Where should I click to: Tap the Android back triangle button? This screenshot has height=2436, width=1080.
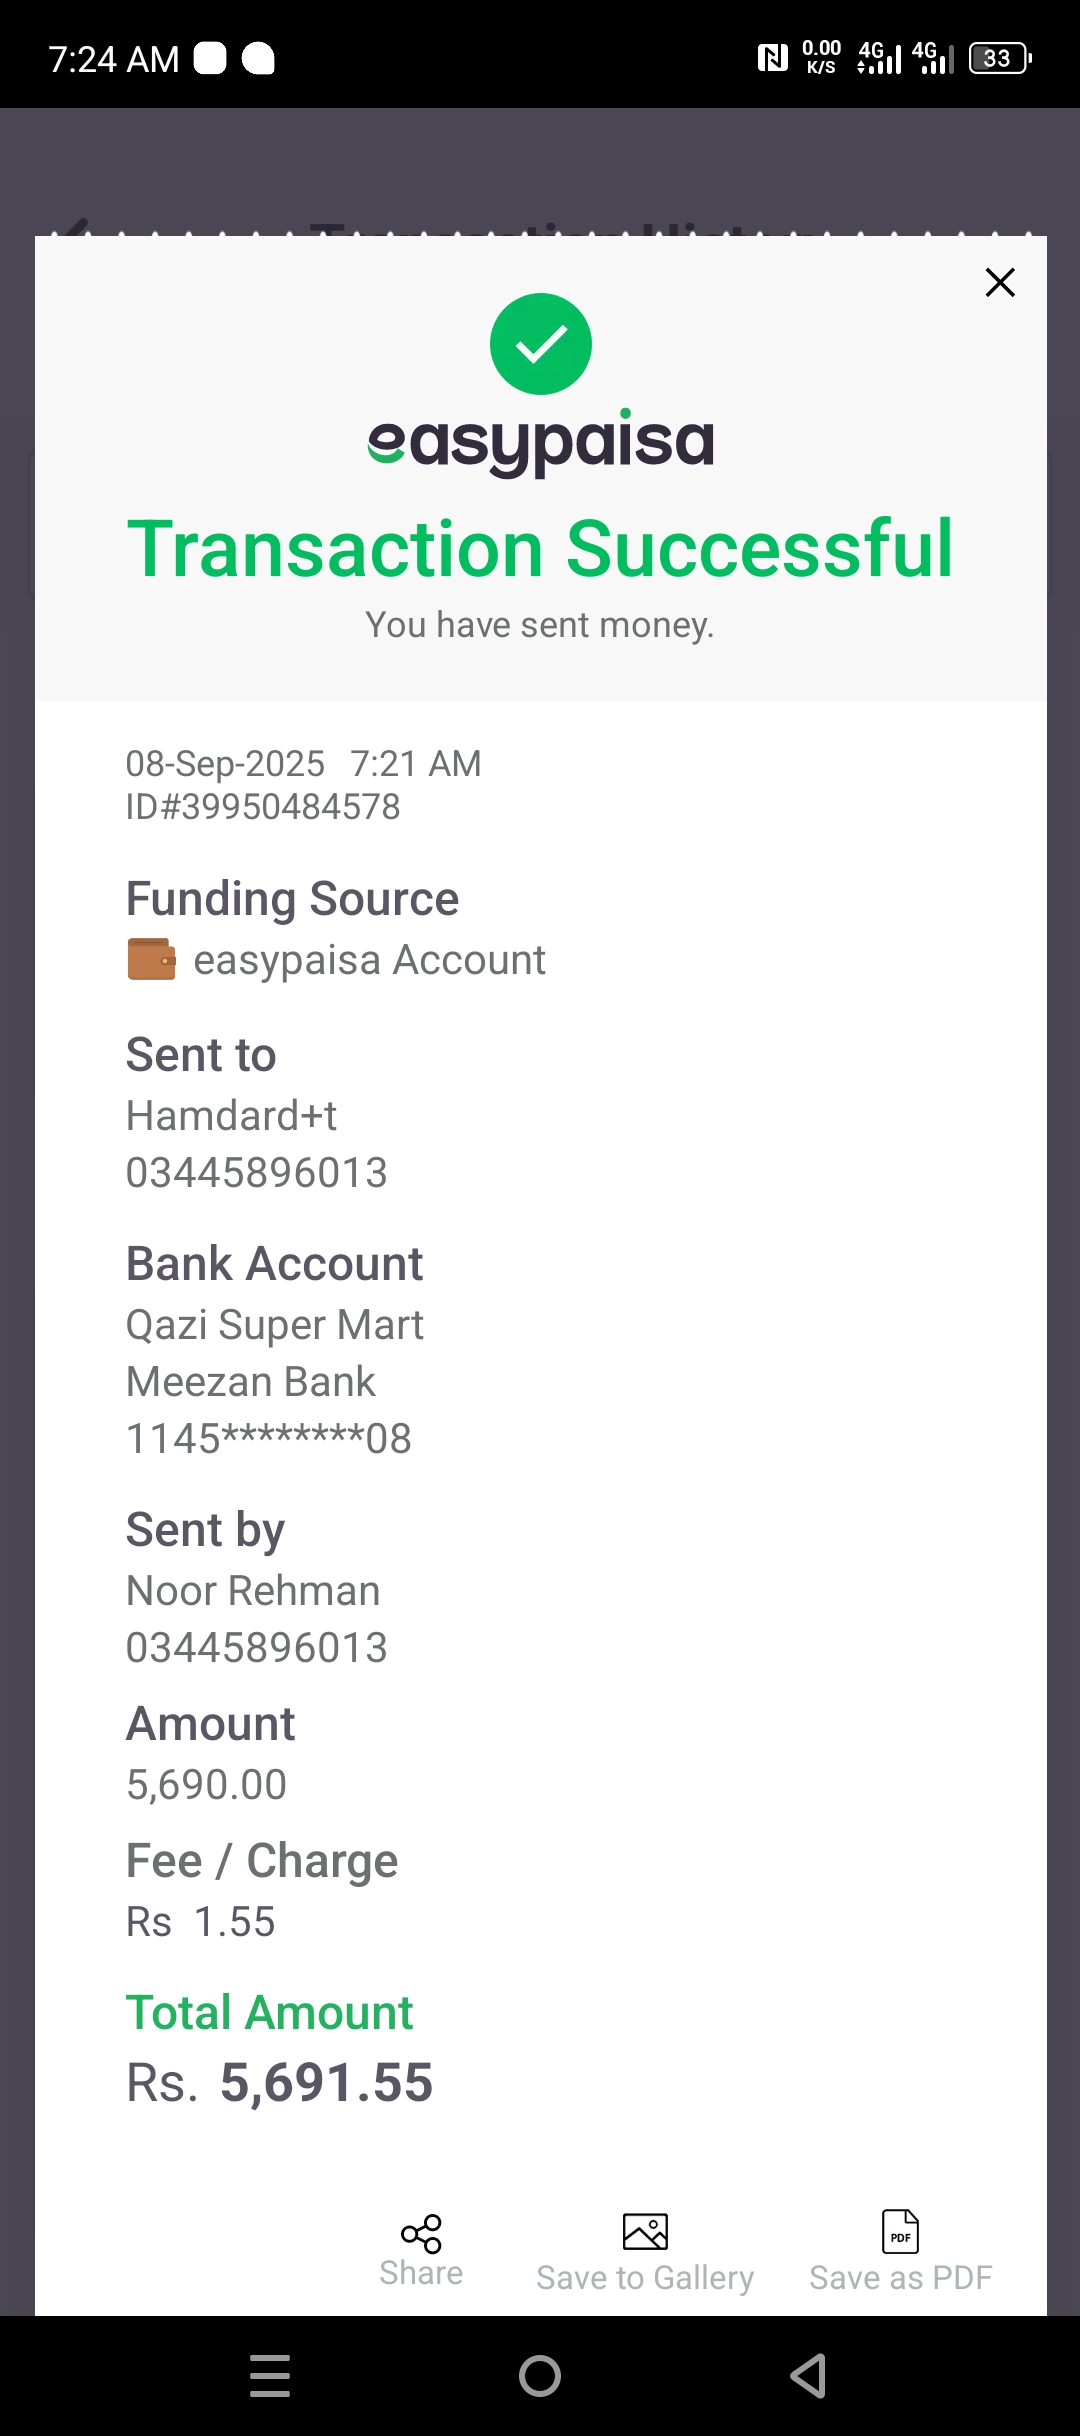pyautogui.click(x=809, y=2376)
